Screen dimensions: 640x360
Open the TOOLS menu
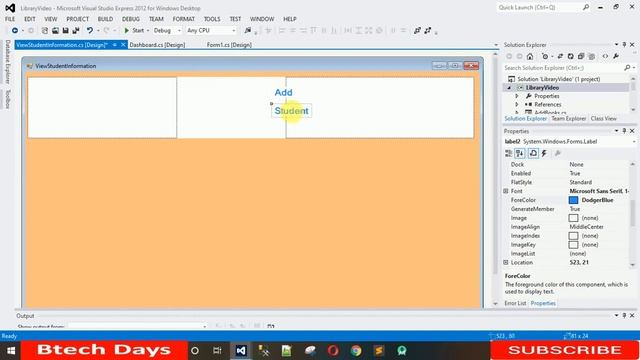point(212,19)
